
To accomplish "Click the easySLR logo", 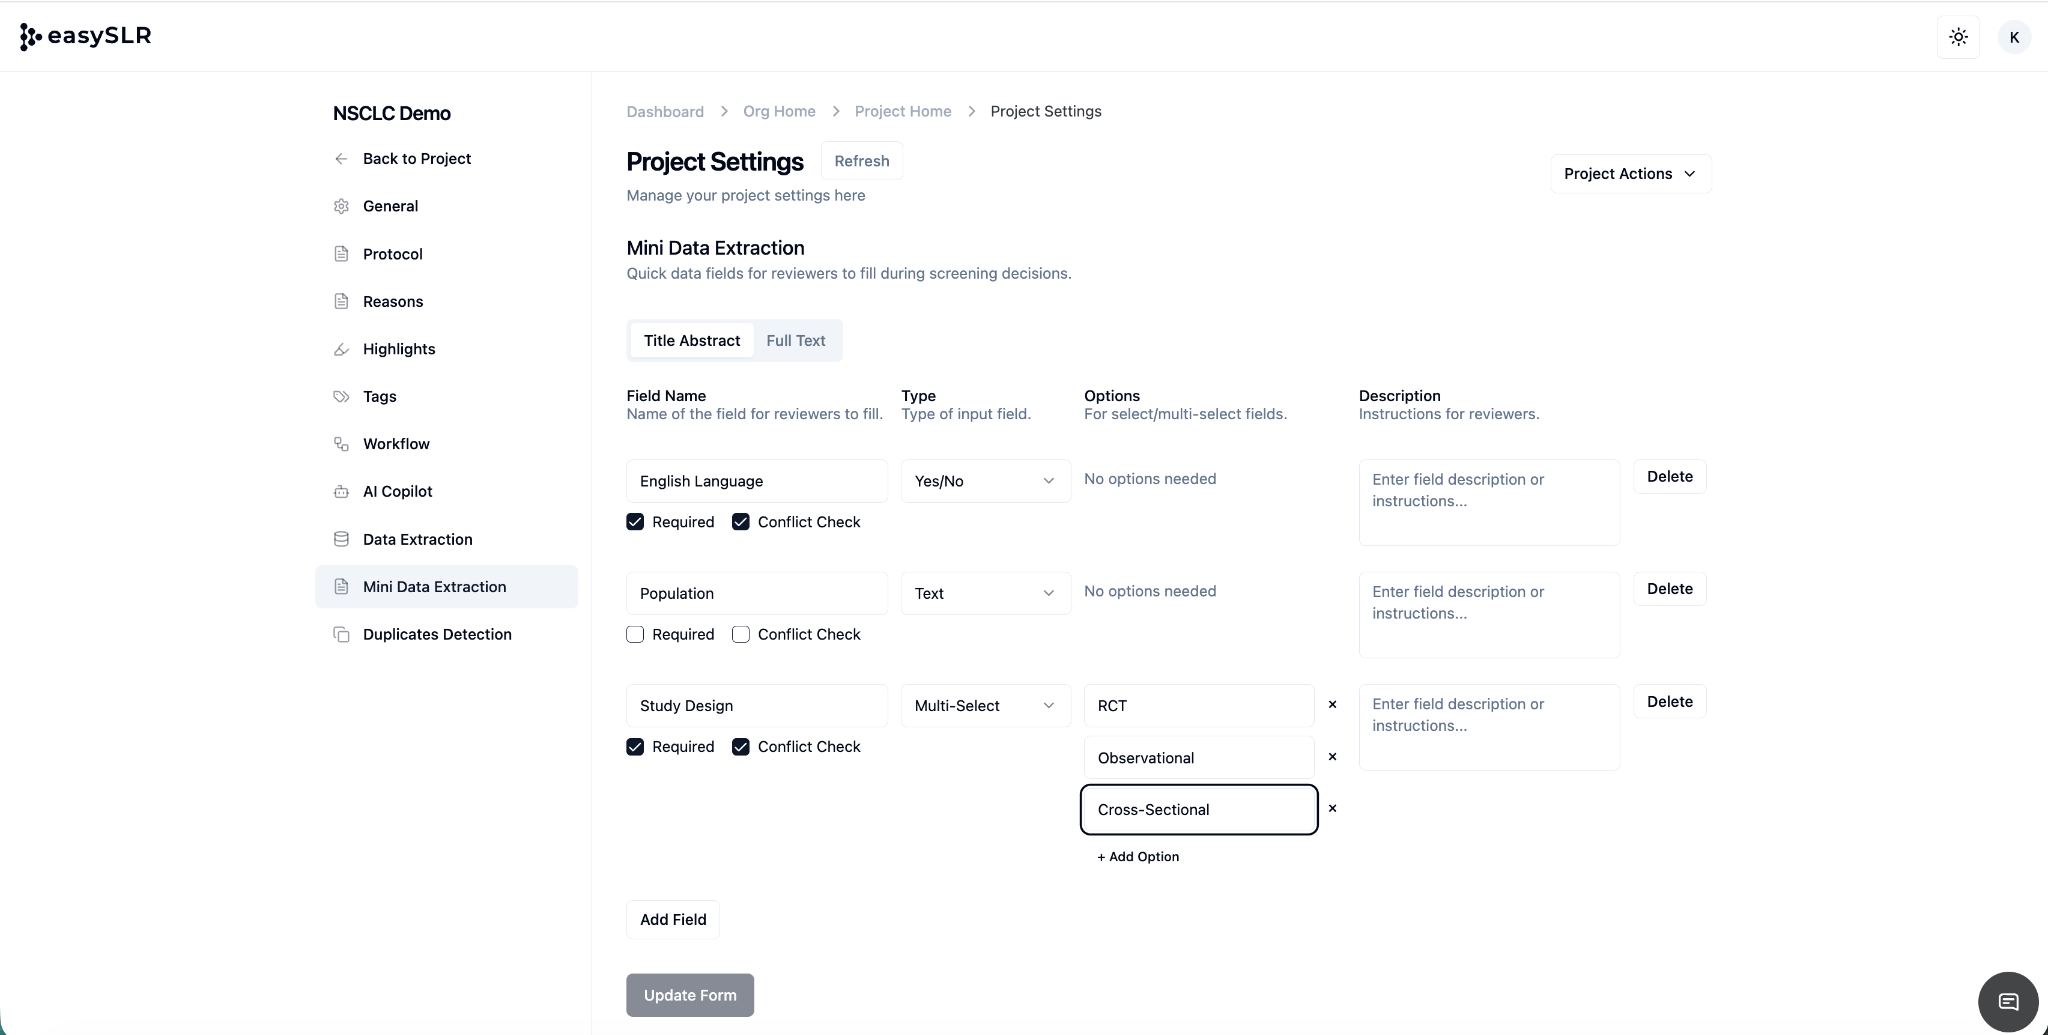I will tap(86, 36).
